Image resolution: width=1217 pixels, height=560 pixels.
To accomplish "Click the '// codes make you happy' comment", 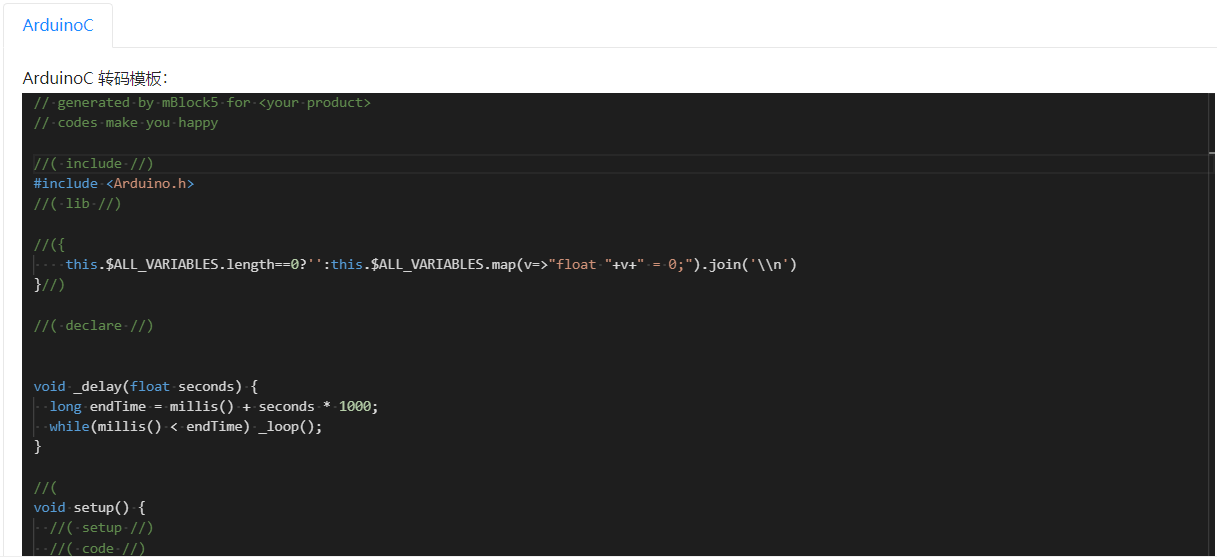I will point(126,123).
